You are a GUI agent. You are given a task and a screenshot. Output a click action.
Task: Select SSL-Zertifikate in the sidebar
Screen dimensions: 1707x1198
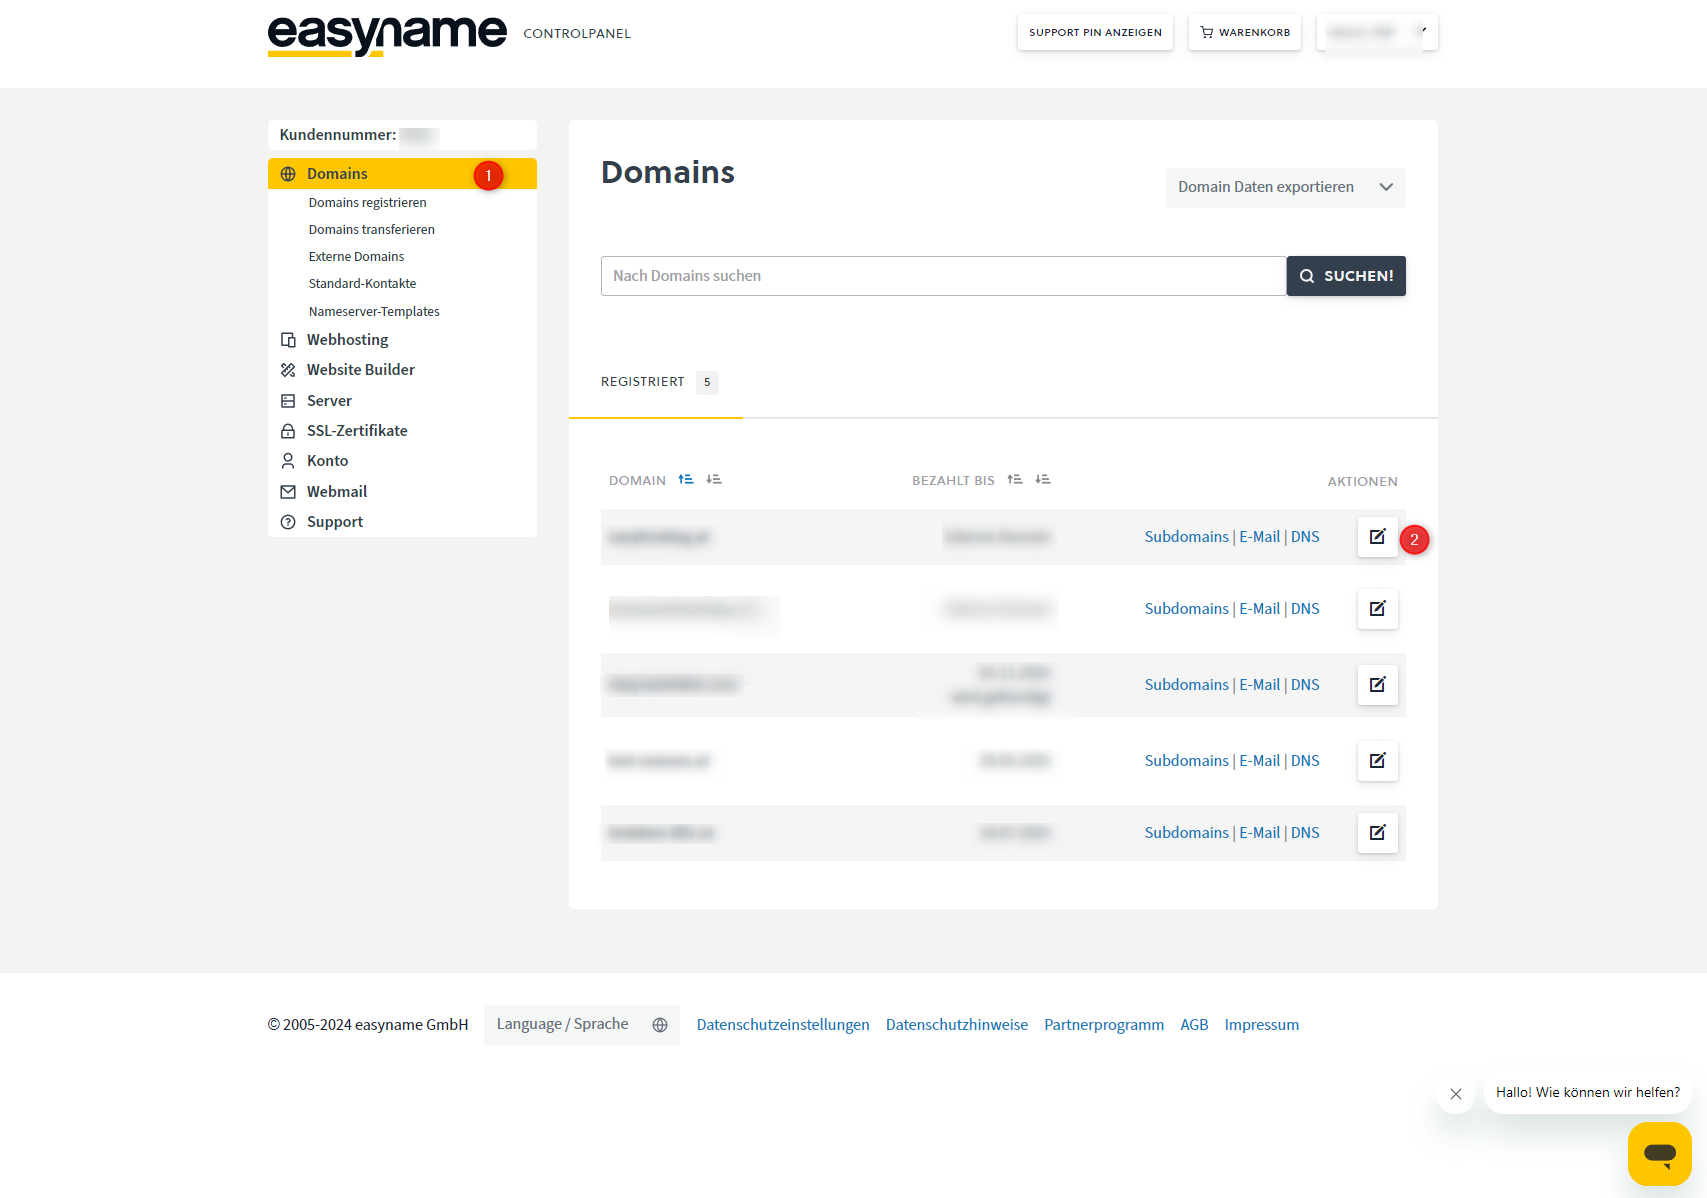click(x=357, y=431)
